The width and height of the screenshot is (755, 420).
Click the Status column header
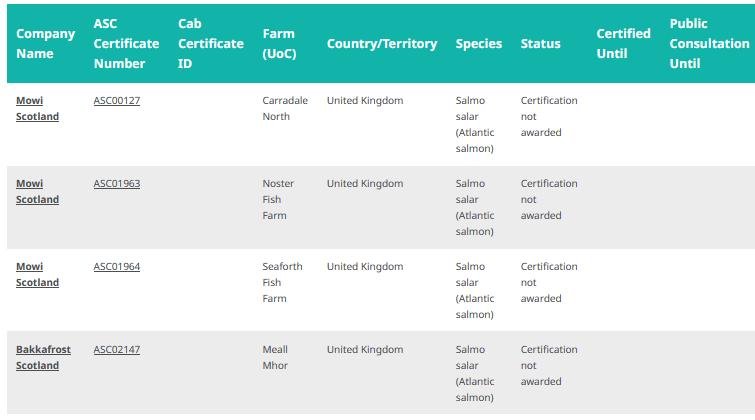(540, 44)
